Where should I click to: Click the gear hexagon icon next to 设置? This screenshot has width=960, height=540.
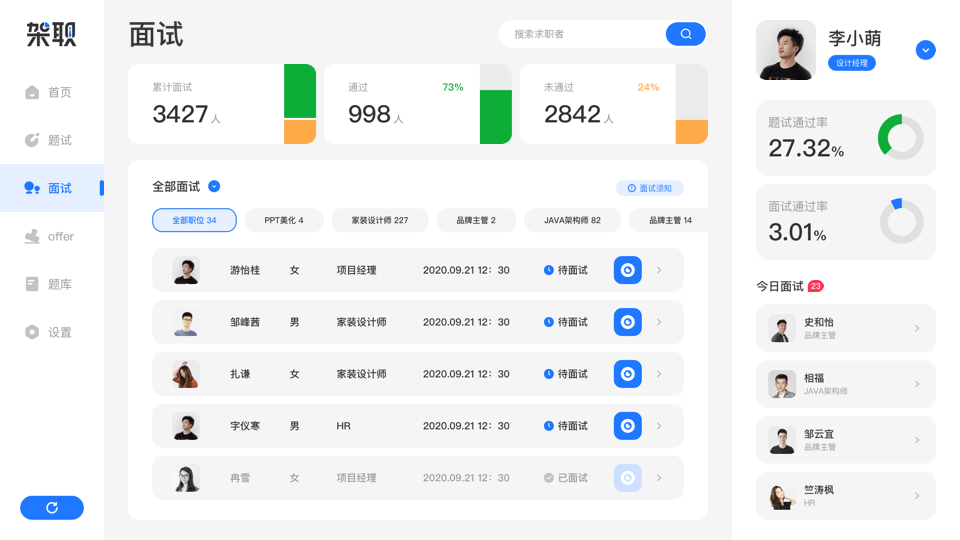click(32, 332)
